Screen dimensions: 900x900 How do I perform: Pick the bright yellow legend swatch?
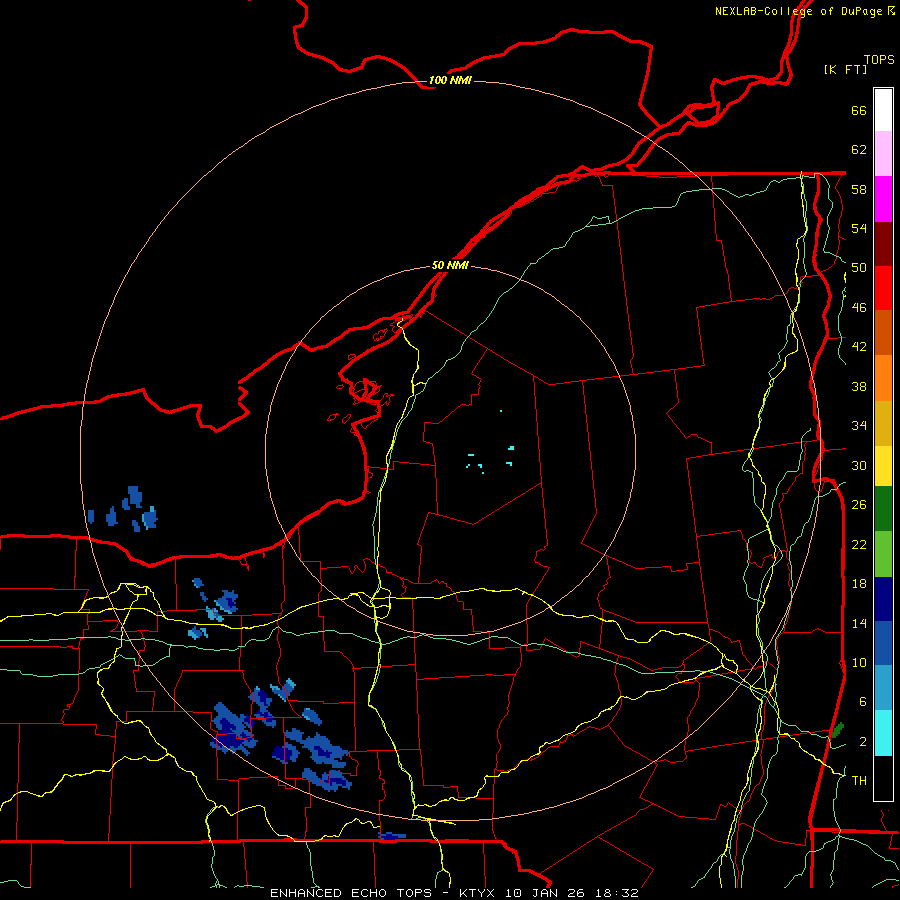point(883,466)
